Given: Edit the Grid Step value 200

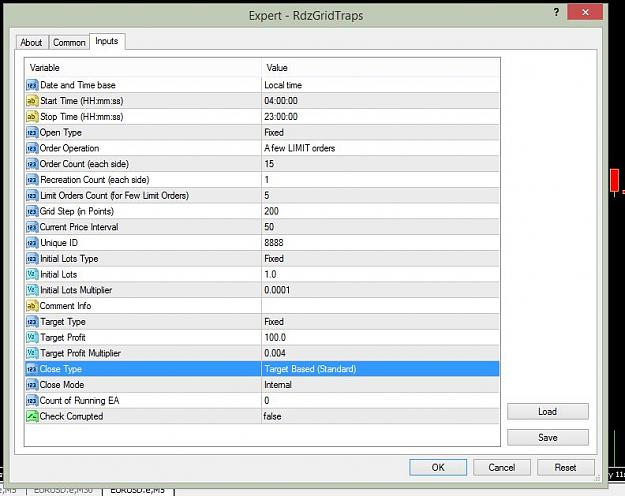Looking at the screenshot, I should point(380,211).
